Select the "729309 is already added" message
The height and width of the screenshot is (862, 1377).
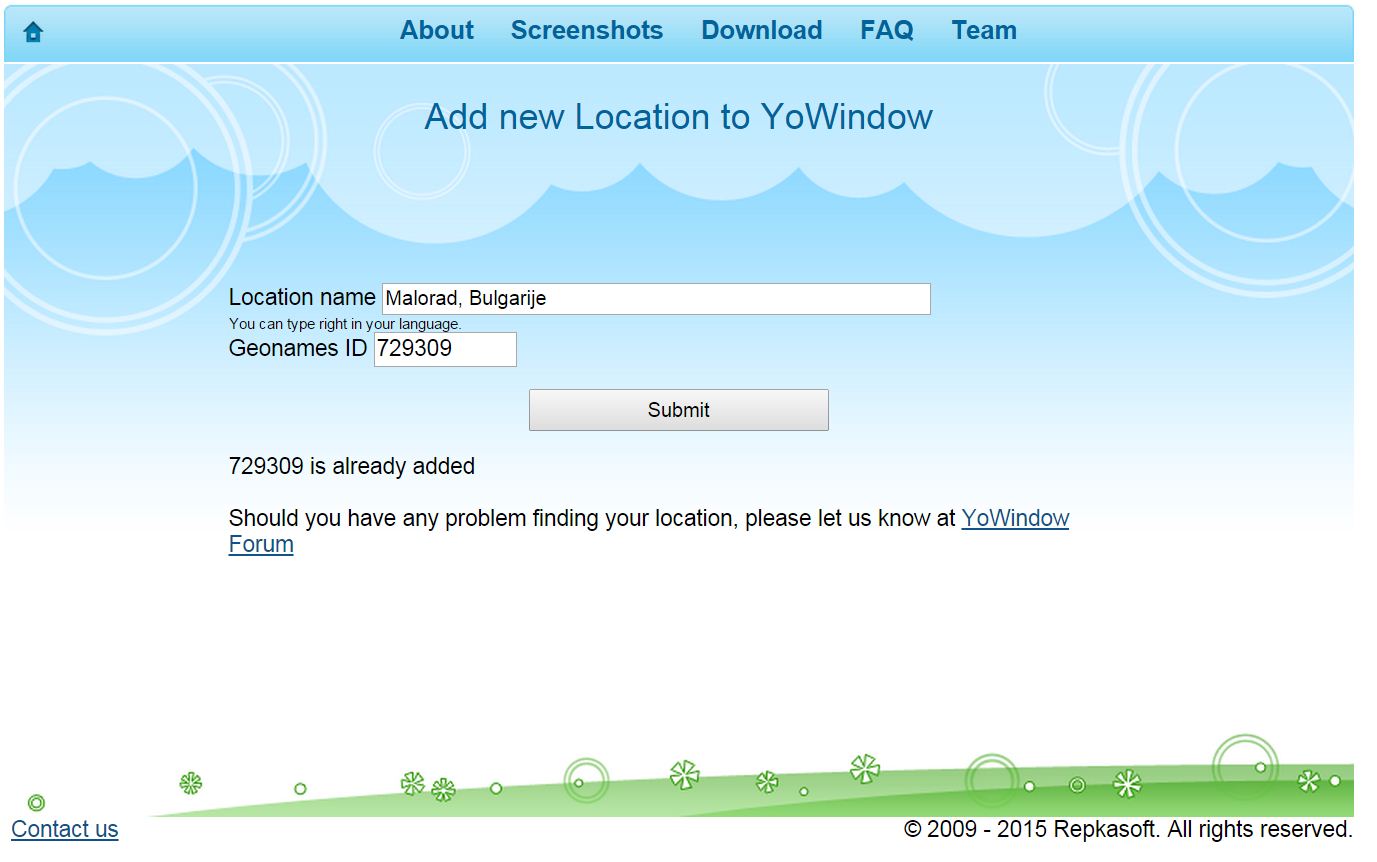click(x=351, y=466)
